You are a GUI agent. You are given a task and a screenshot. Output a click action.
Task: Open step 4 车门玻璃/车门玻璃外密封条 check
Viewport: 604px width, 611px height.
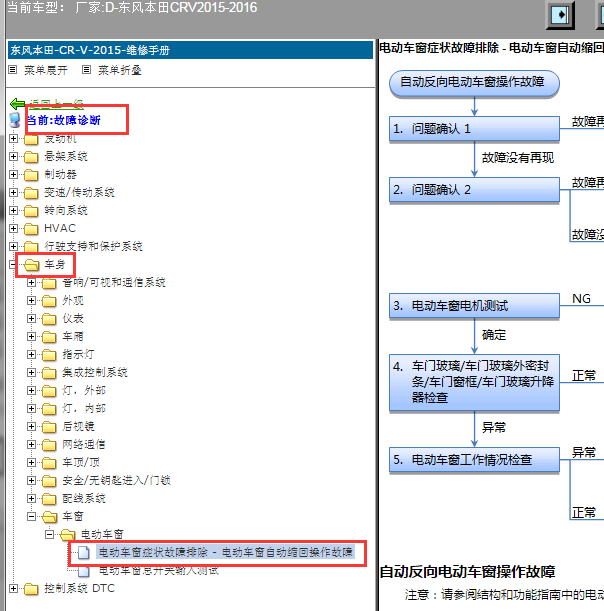tap(474, 382)
